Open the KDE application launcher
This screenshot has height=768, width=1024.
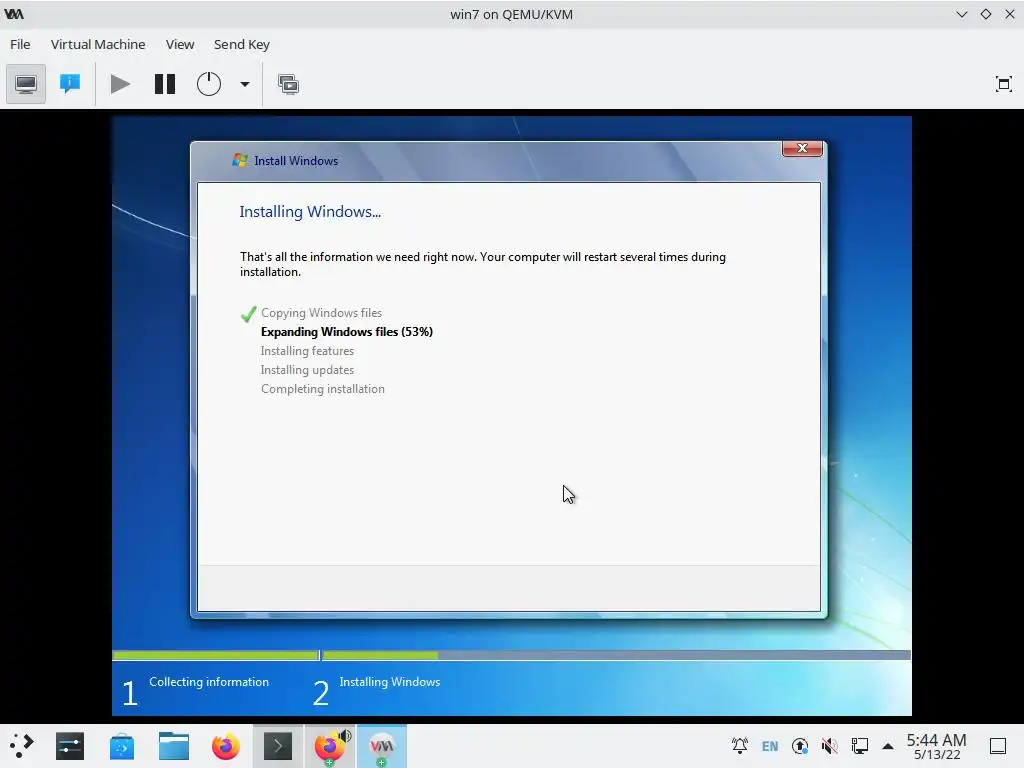point(21,746)
